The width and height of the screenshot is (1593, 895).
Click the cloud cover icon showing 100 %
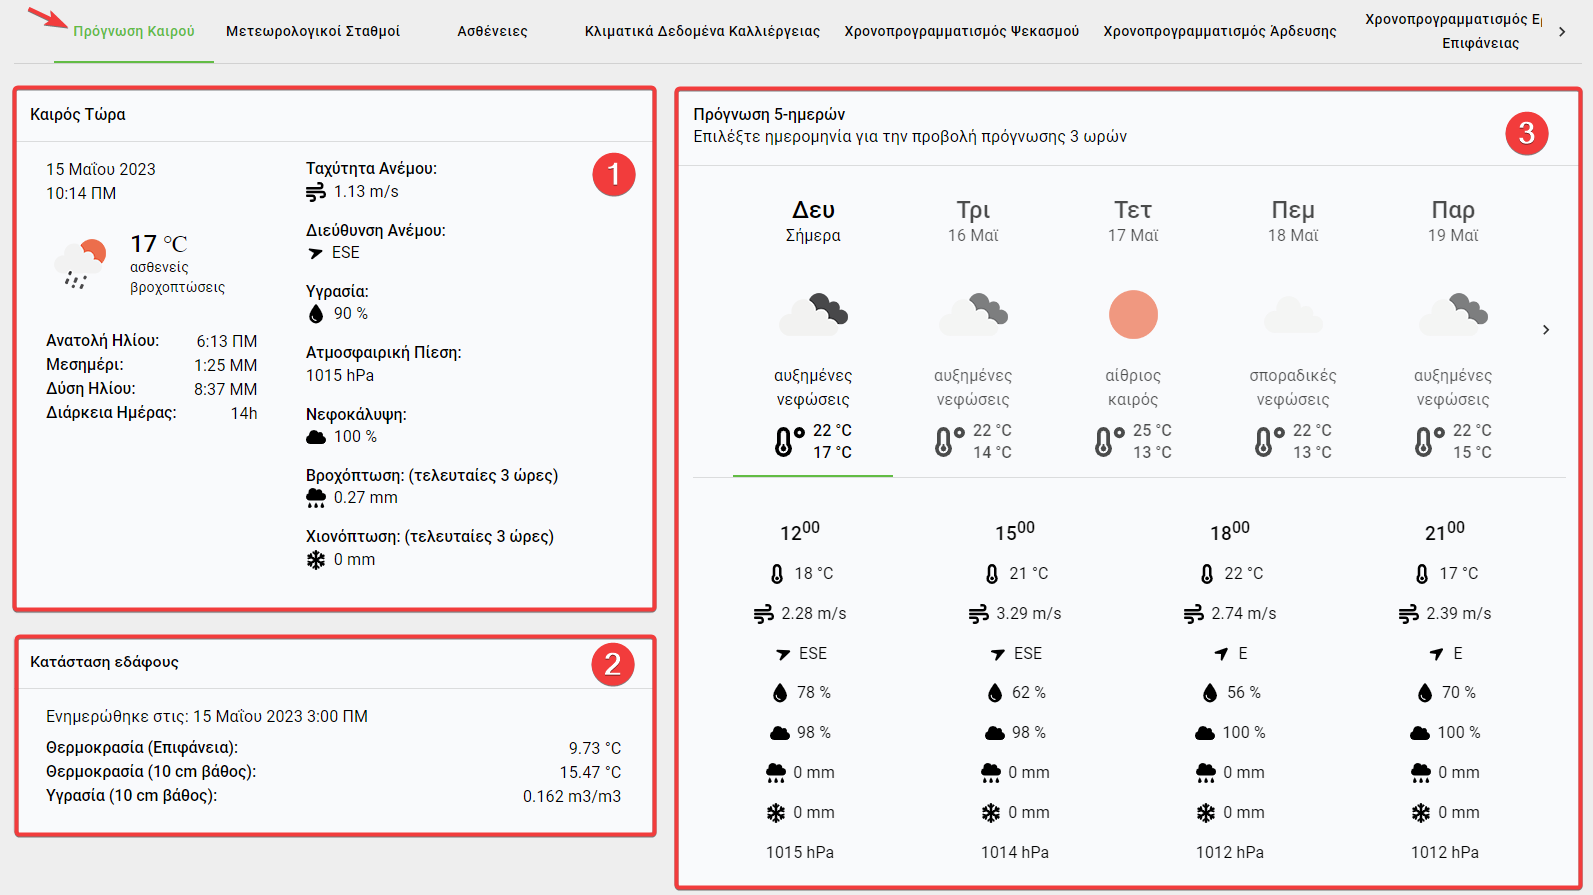(316, 437)
